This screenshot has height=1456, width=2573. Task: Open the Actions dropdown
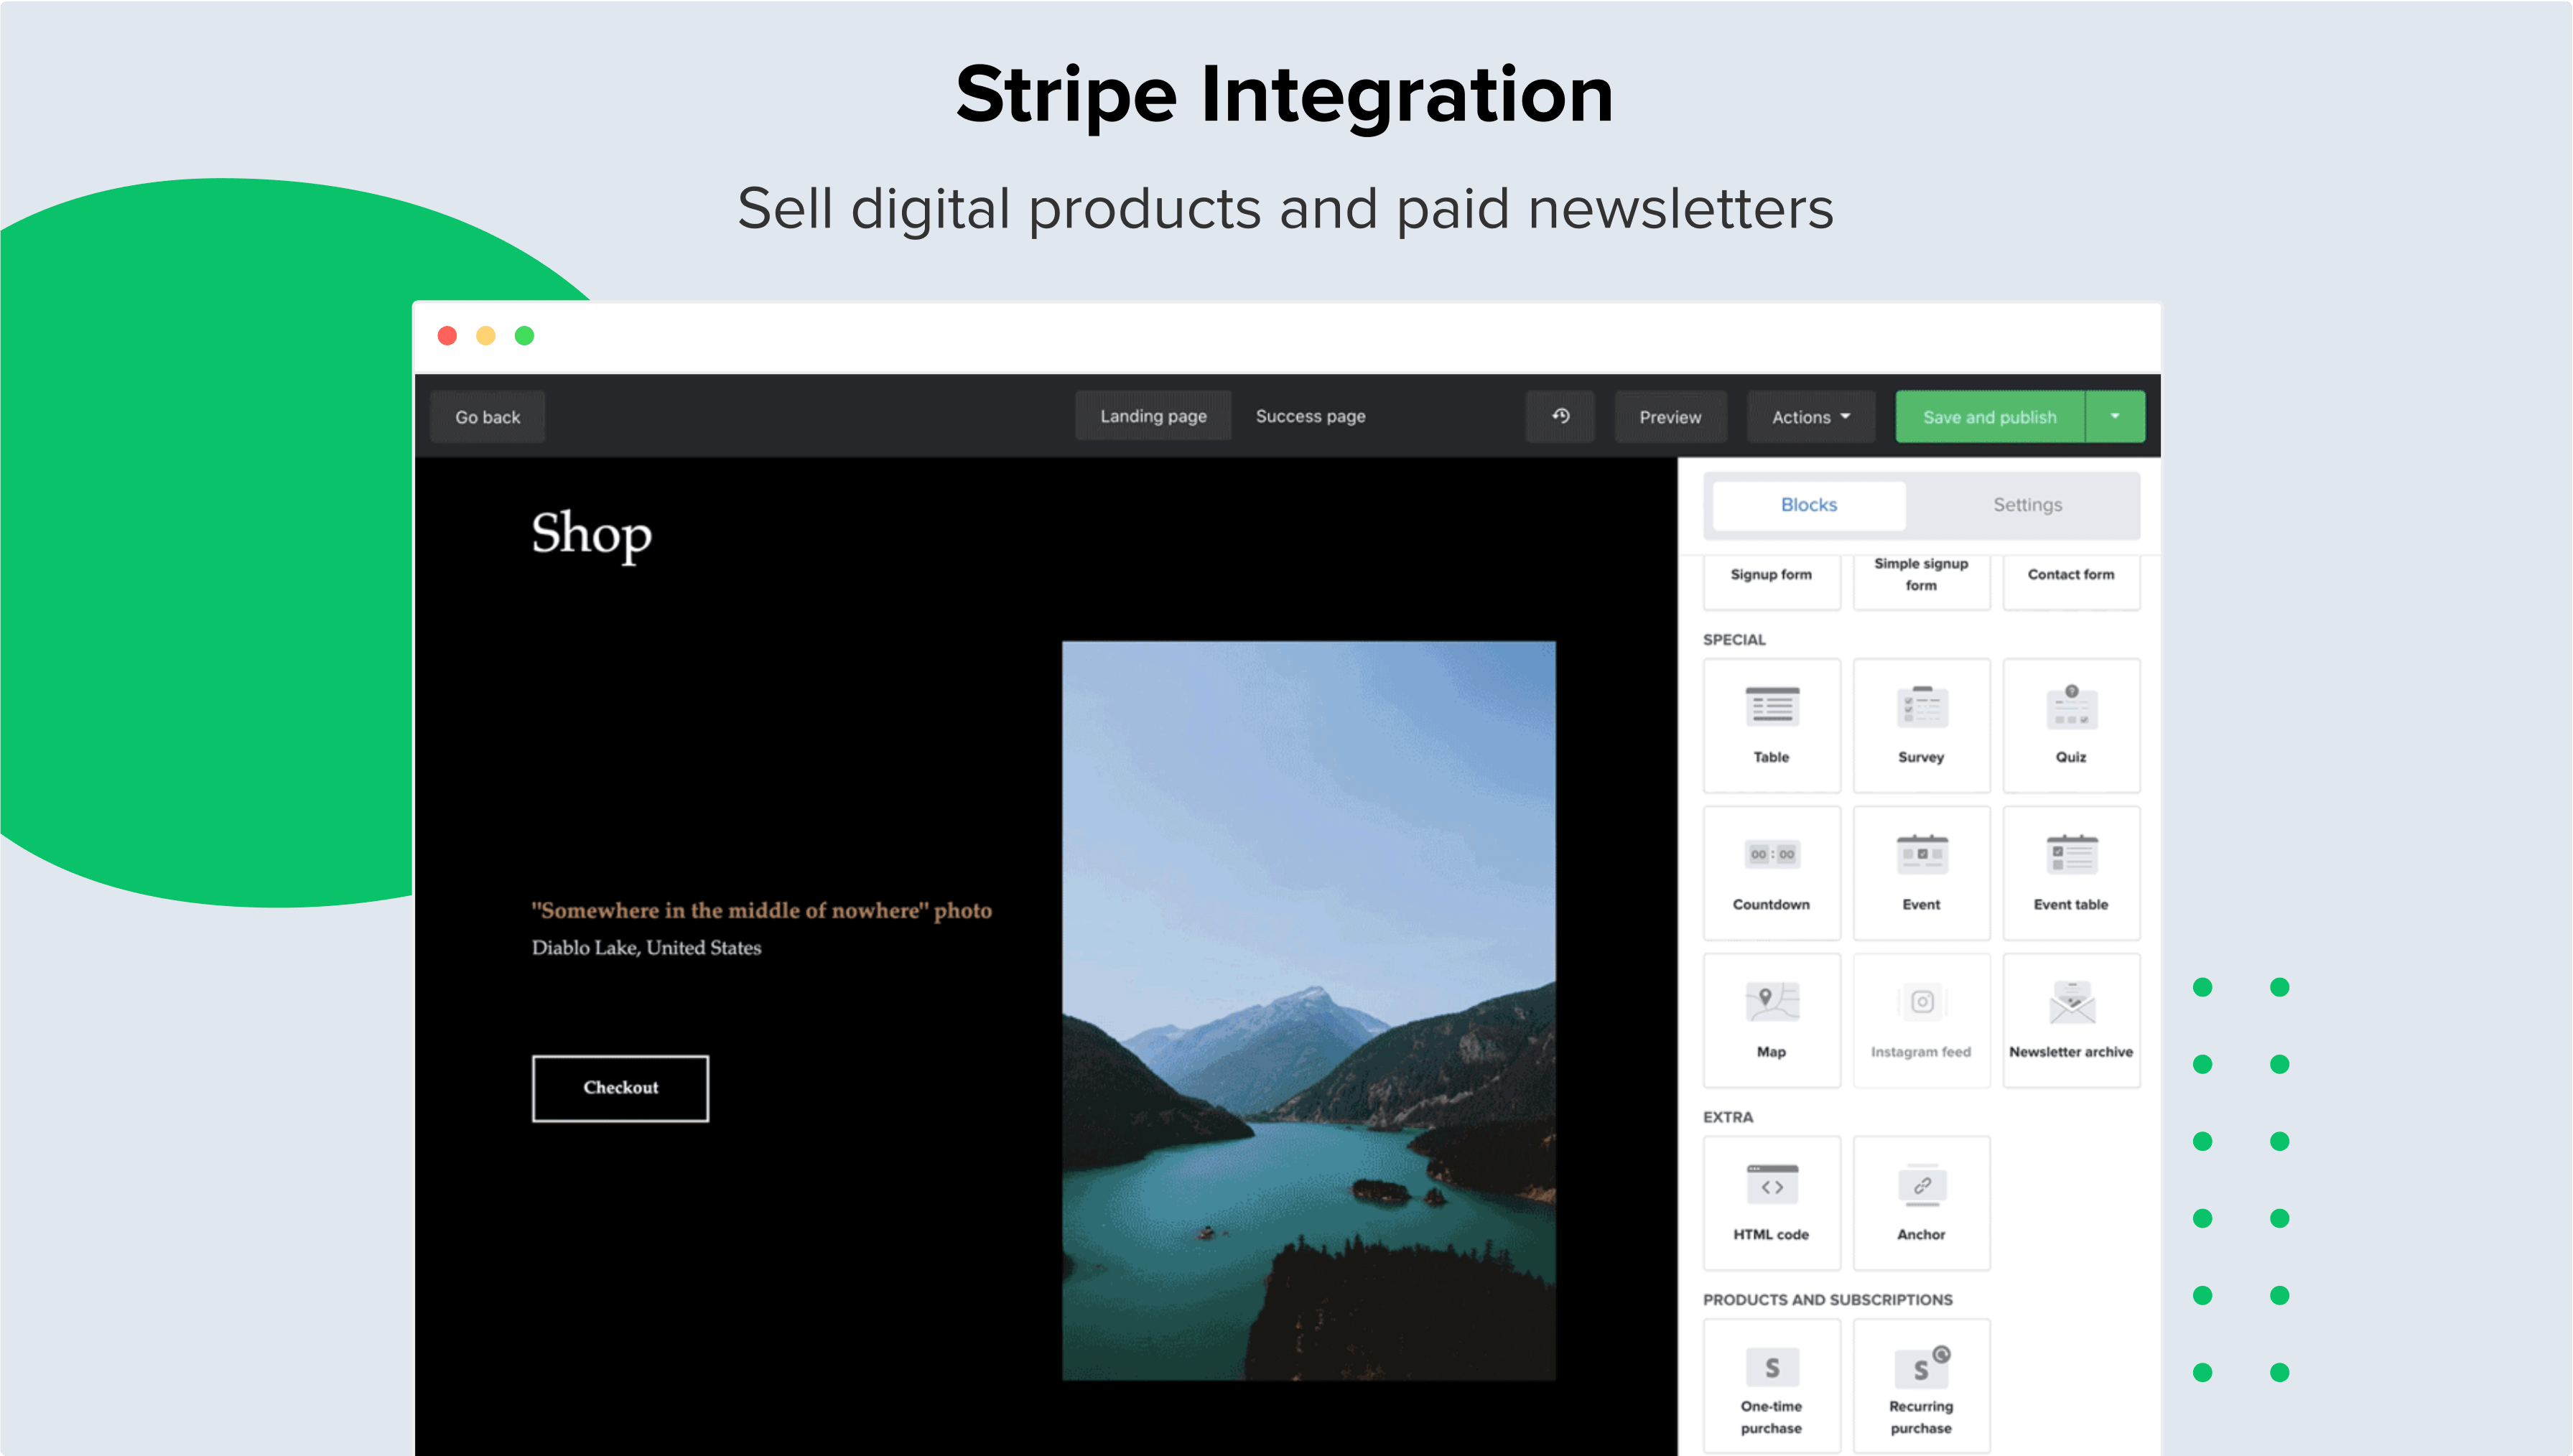click(x=1810, y=417)
